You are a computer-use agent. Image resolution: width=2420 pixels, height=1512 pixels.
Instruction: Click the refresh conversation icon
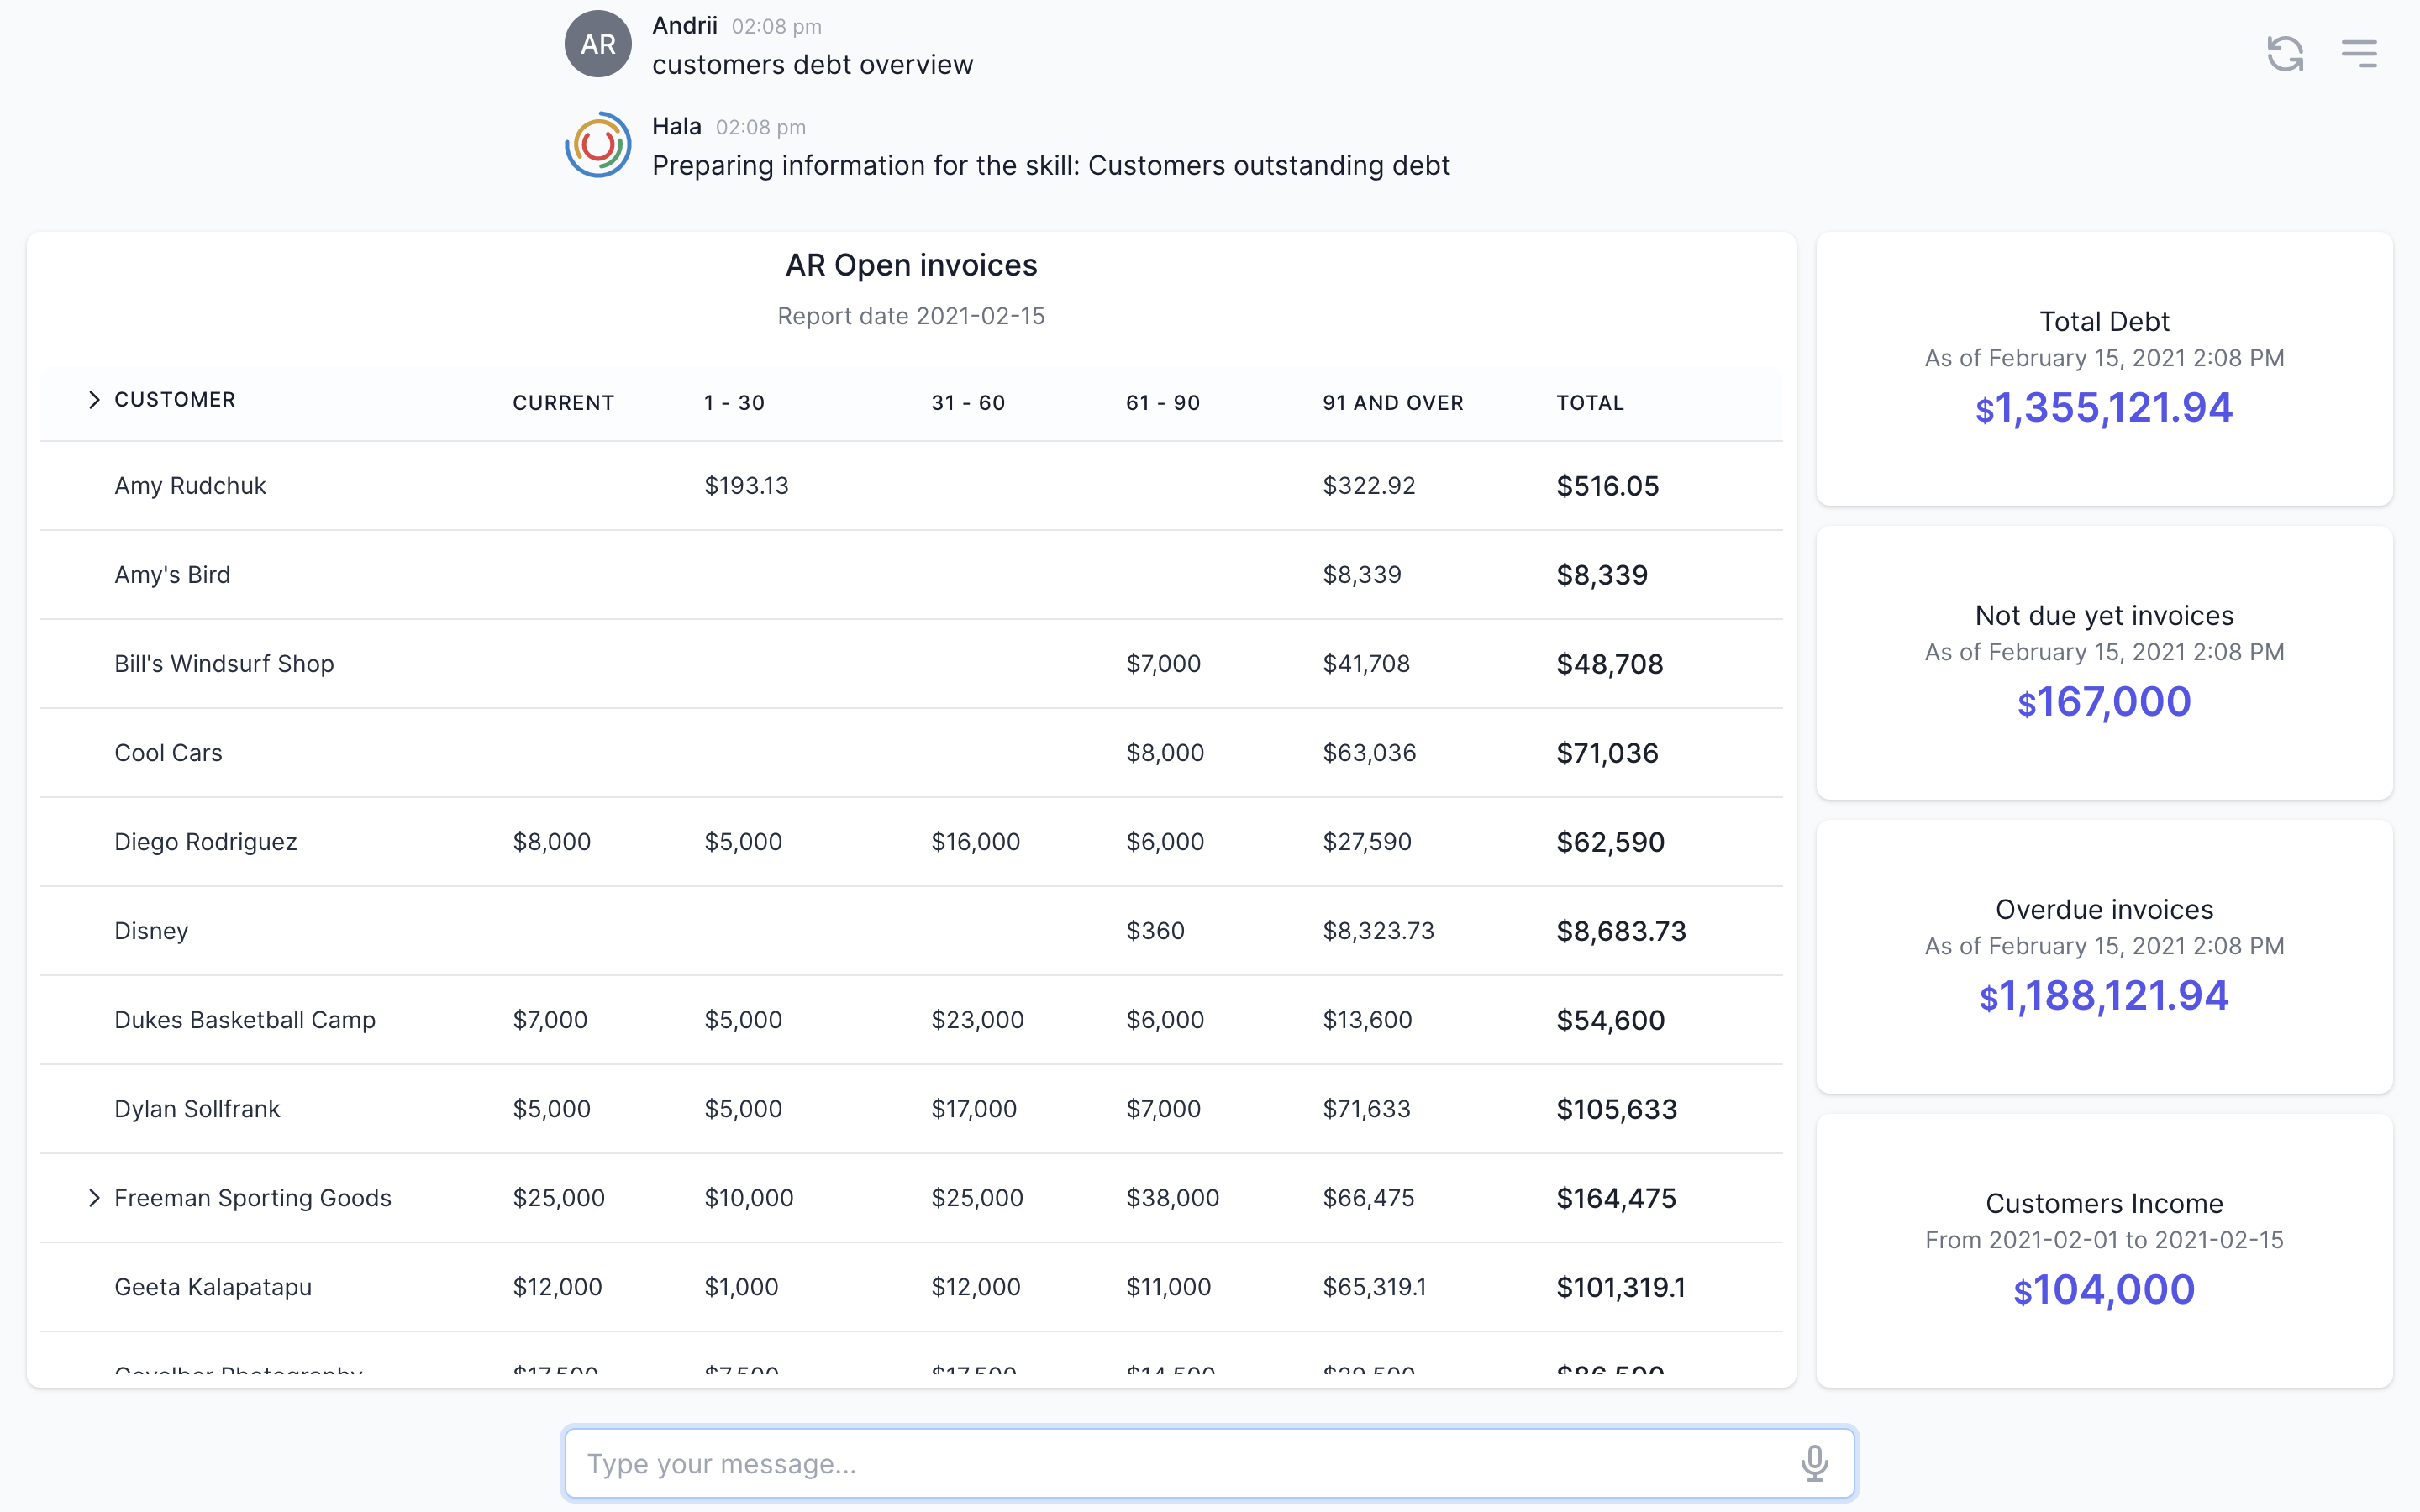[2285, 53]
